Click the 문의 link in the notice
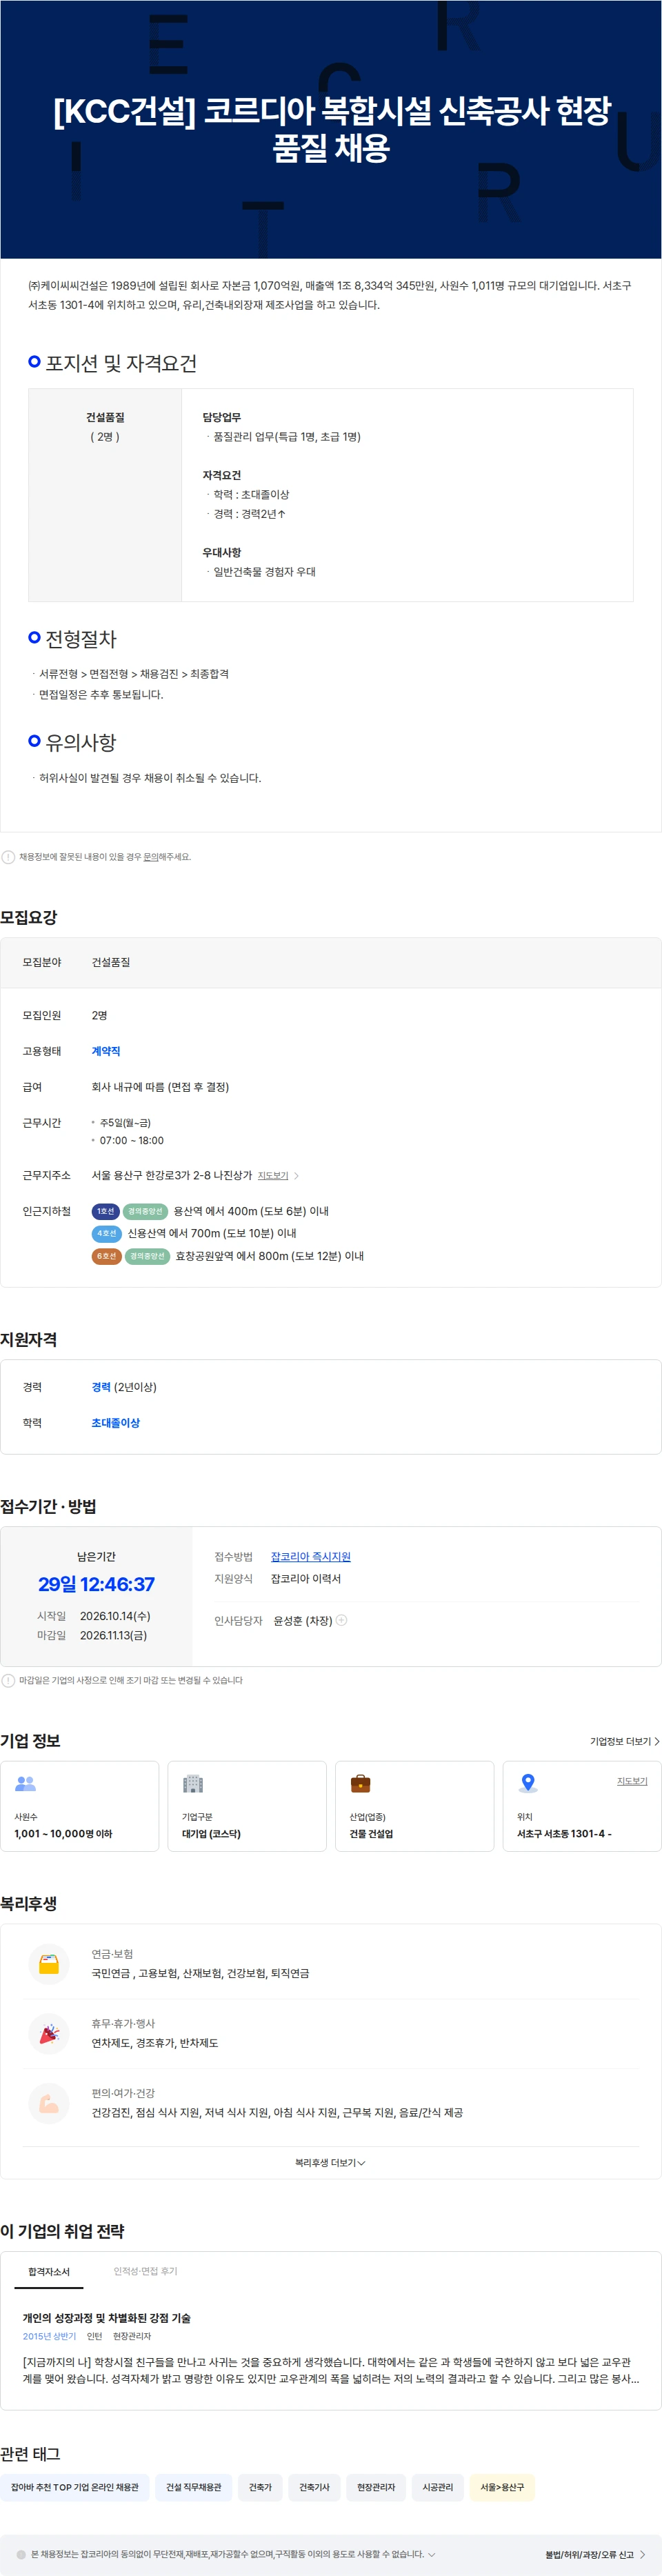 [x=151, y=857]
